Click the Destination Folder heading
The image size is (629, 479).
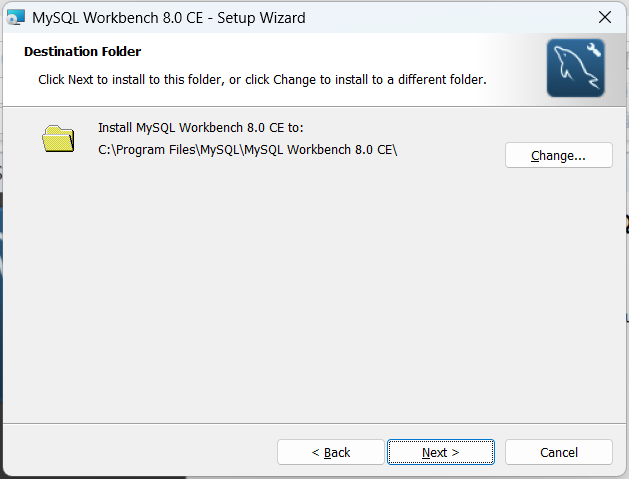point(82,51)
